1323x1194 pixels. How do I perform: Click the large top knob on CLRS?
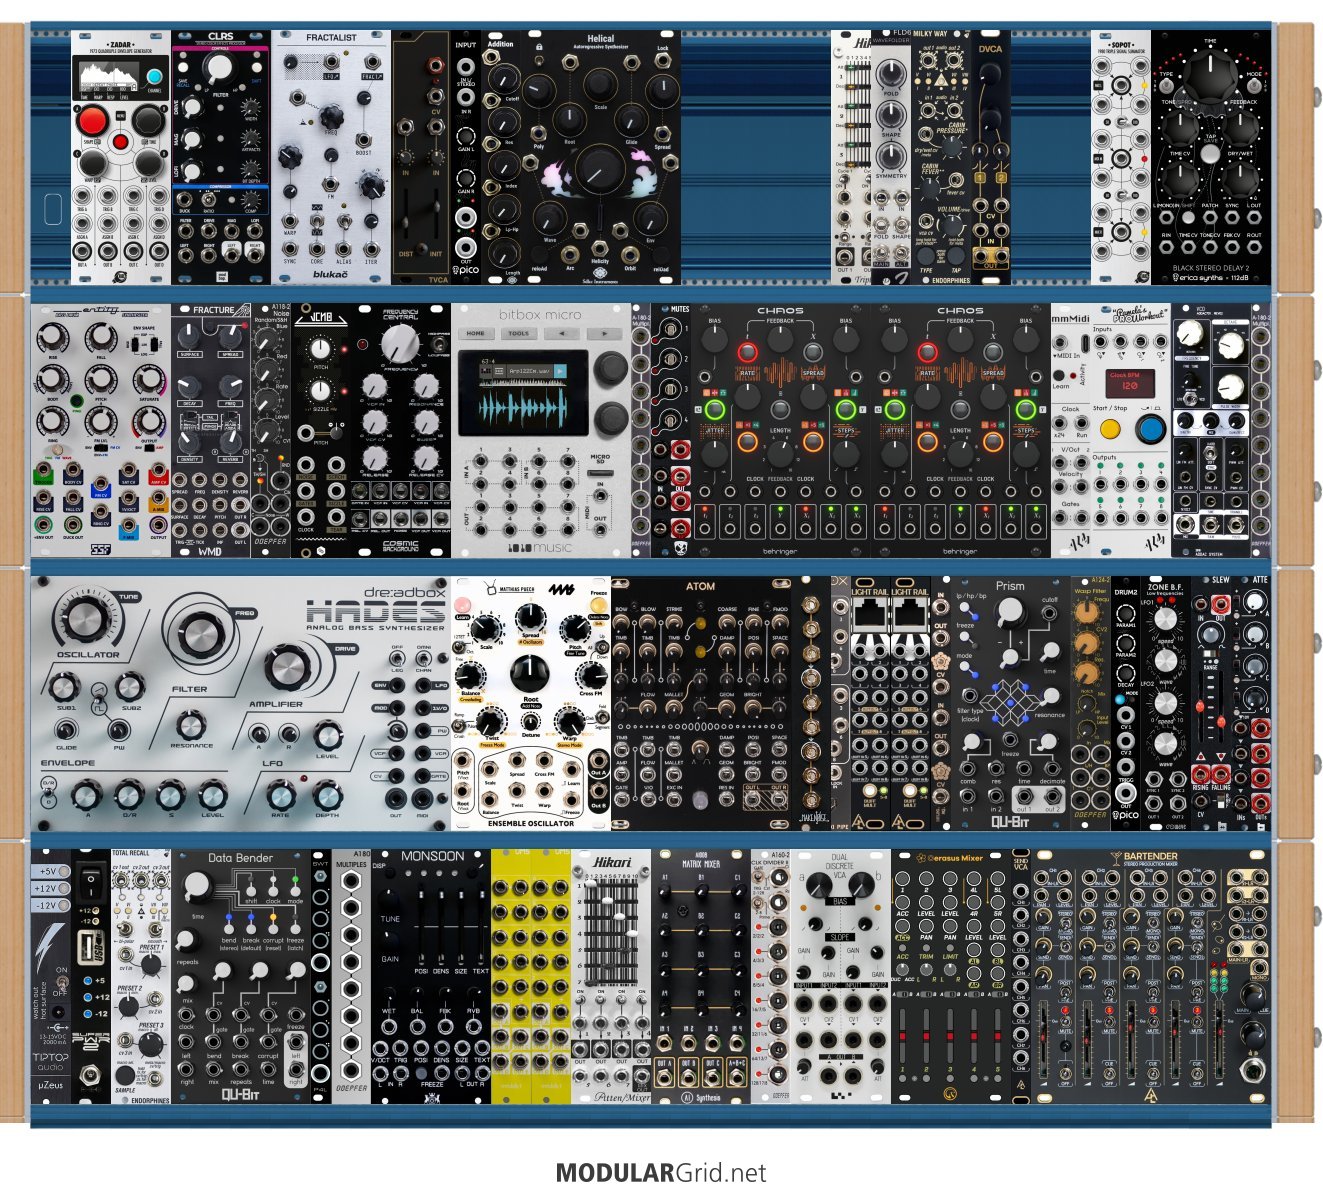click(218, 68)
